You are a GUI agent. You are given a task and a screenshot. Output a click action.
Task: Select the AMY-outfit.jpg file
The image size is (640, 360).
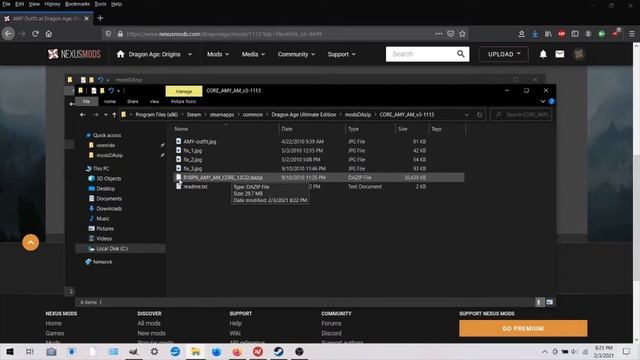point(200,142)
